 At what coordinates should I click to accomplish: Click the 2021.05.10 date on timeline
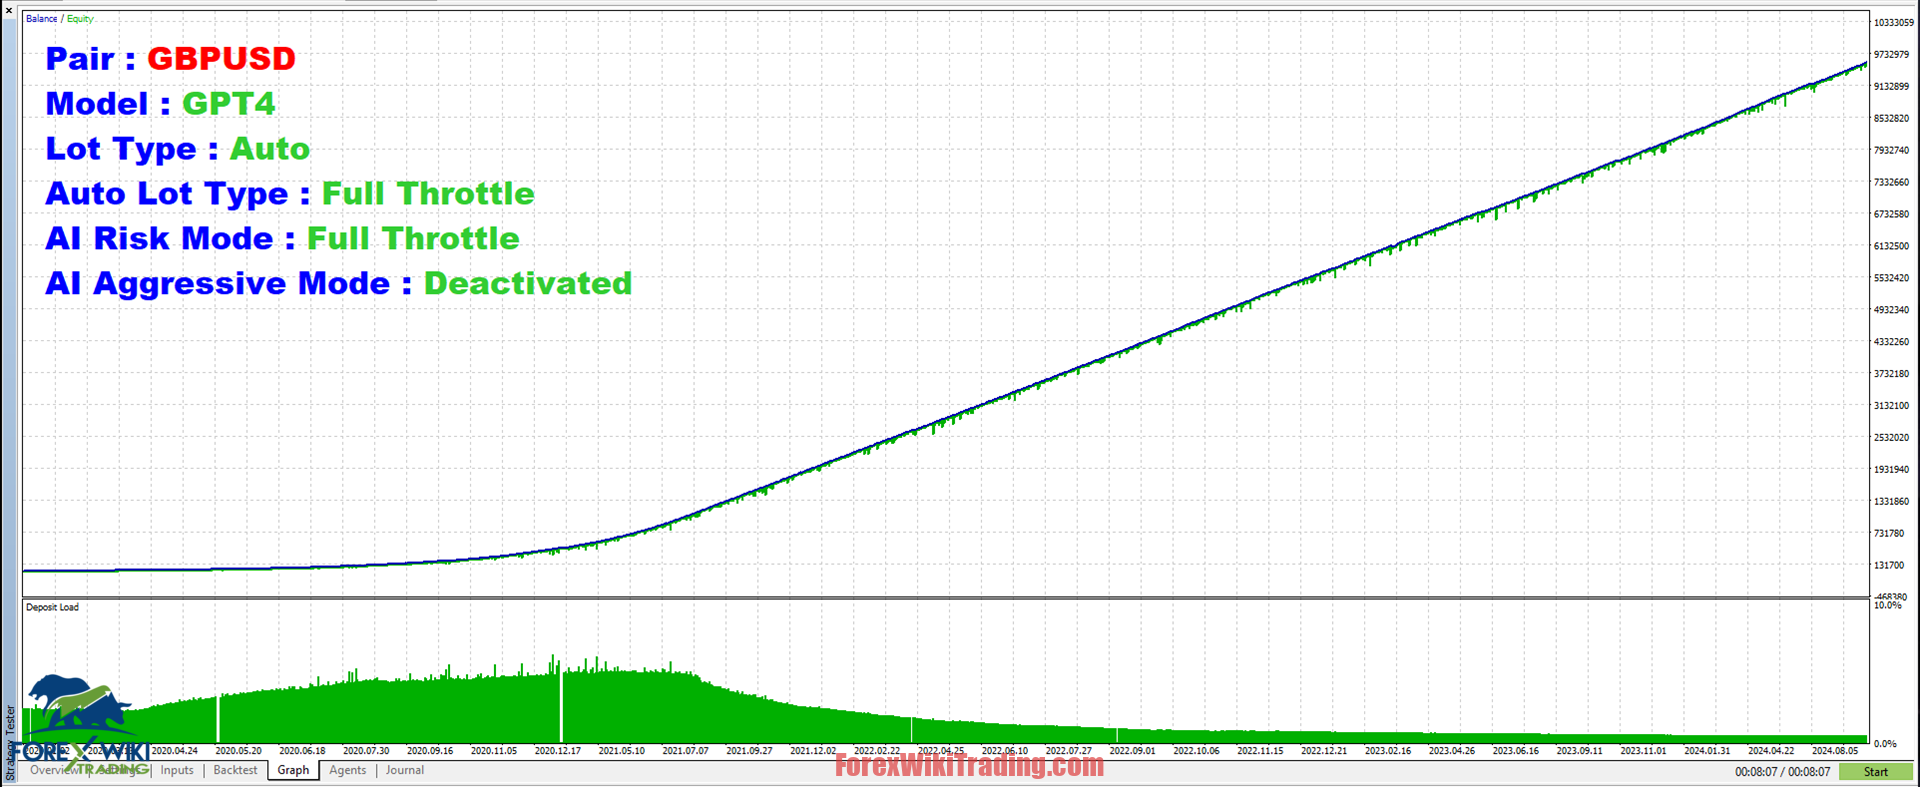(621, 751)
